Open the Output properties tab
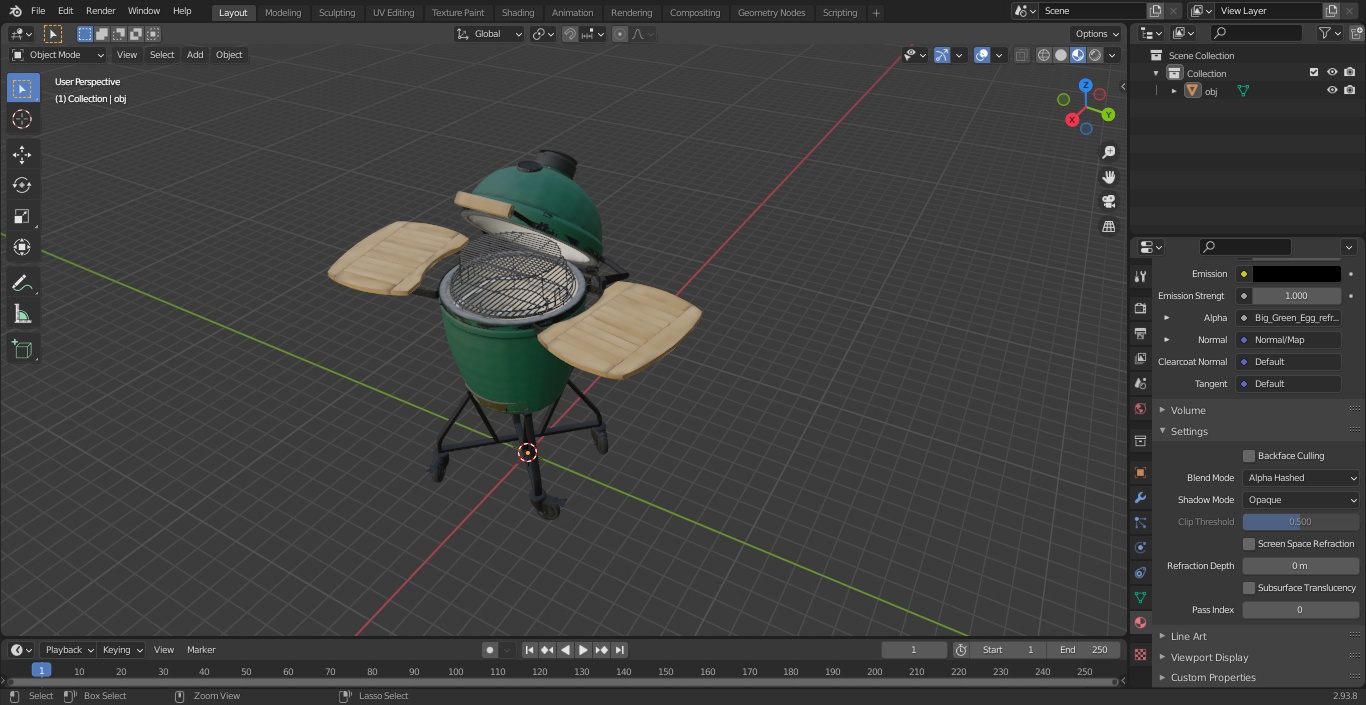The width and height of the screenshot is (1366, 705). (1140, 333)
